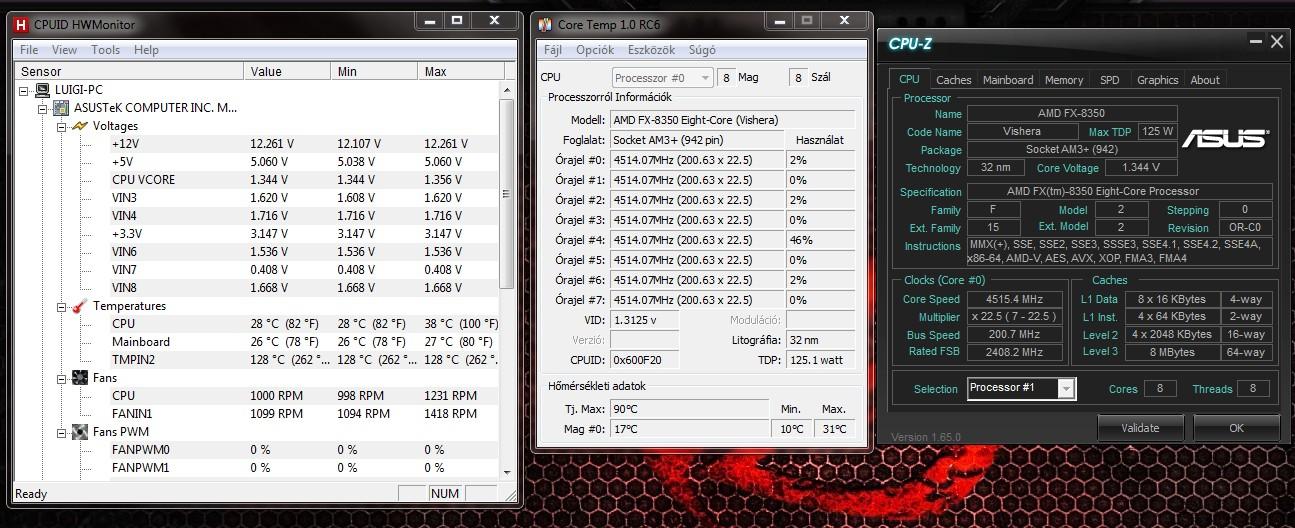Screen dimensions: 1295x528
Task: Minimize the CPU-Z window
Action: pos(1255,42)
